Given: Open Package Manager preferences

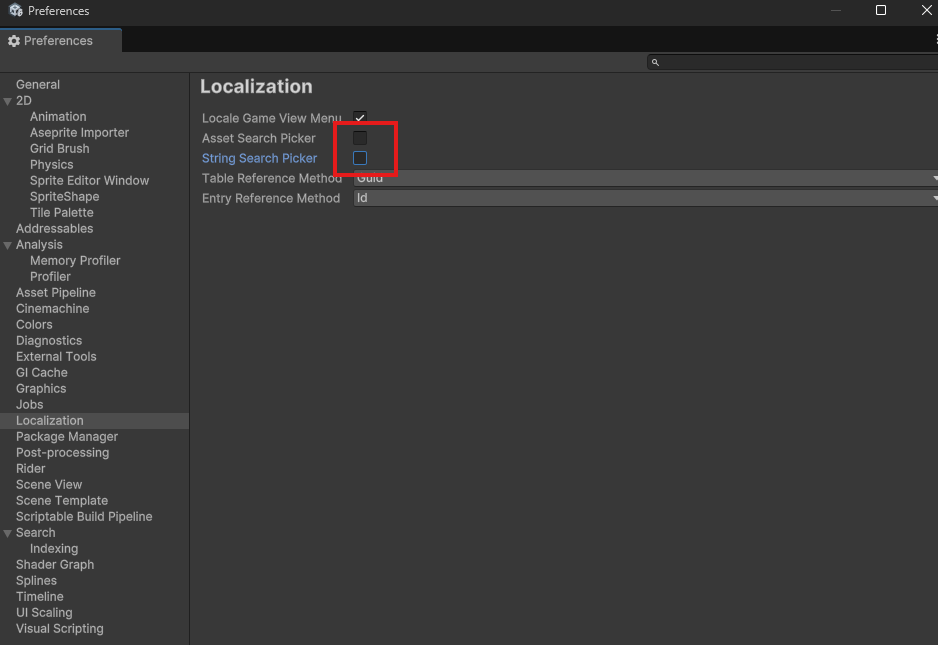Looking at the screenshot, I should tap(67, 437).
